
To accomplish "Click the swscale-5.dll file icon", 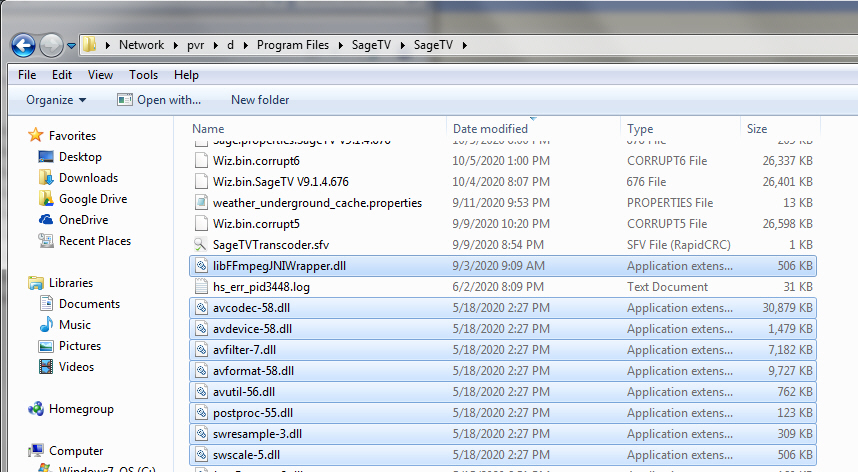I will click(201, 455).
